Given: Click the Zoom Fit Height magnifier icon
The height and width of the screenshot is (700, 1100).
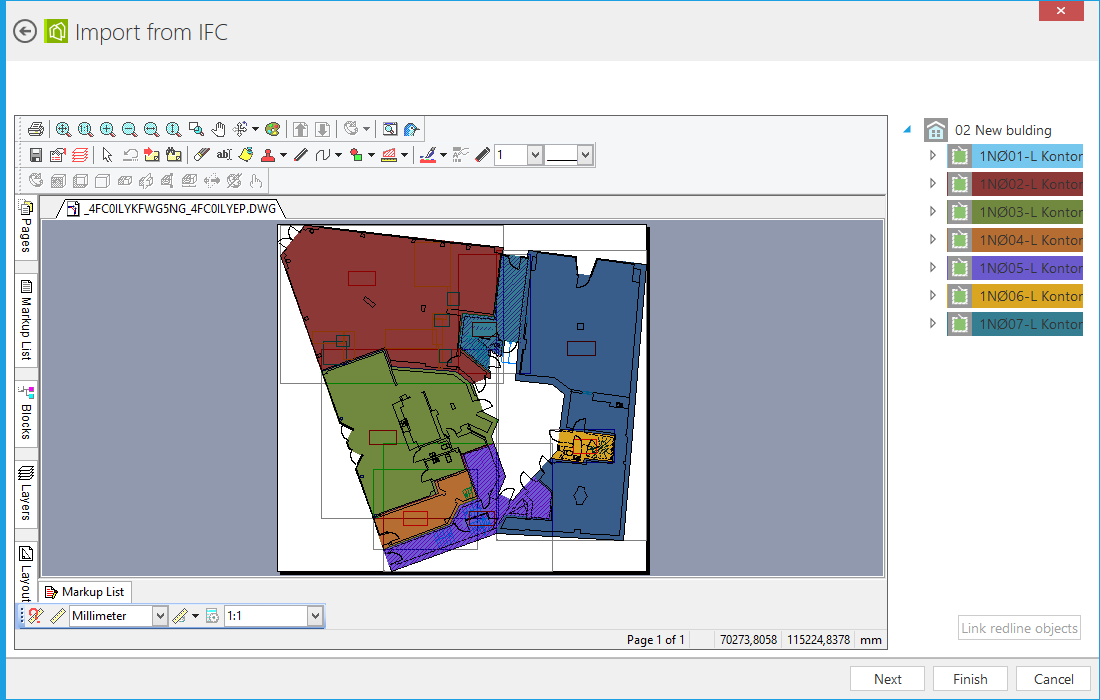Looking at the screenshot, I should pyautogui.click(x=173, y=129).
